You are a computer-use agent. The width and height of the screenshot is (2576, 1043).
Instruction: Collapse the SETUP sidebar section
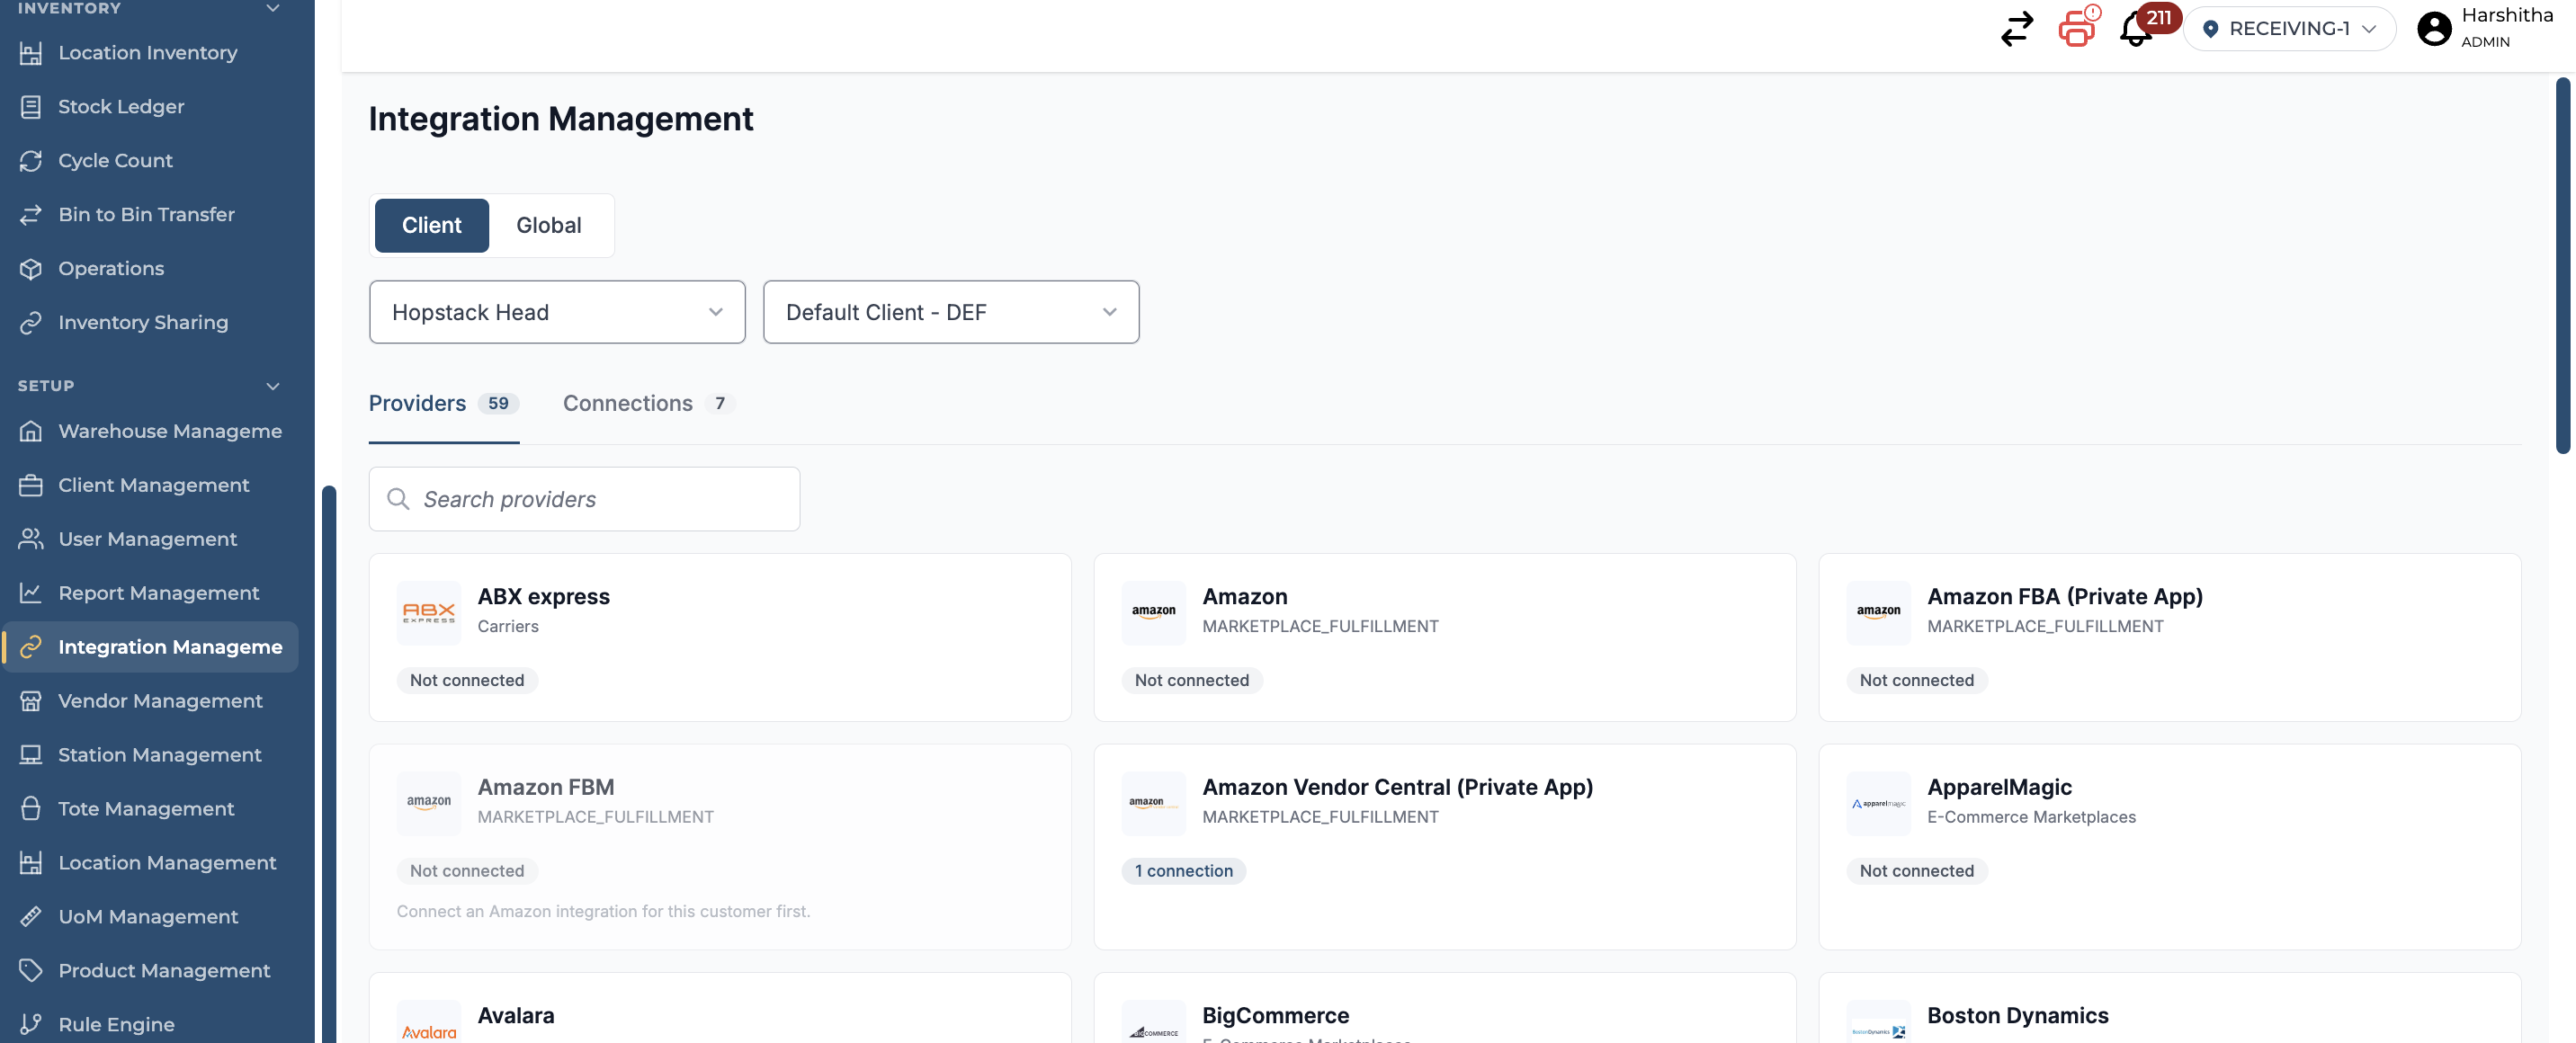pos(273,387)
